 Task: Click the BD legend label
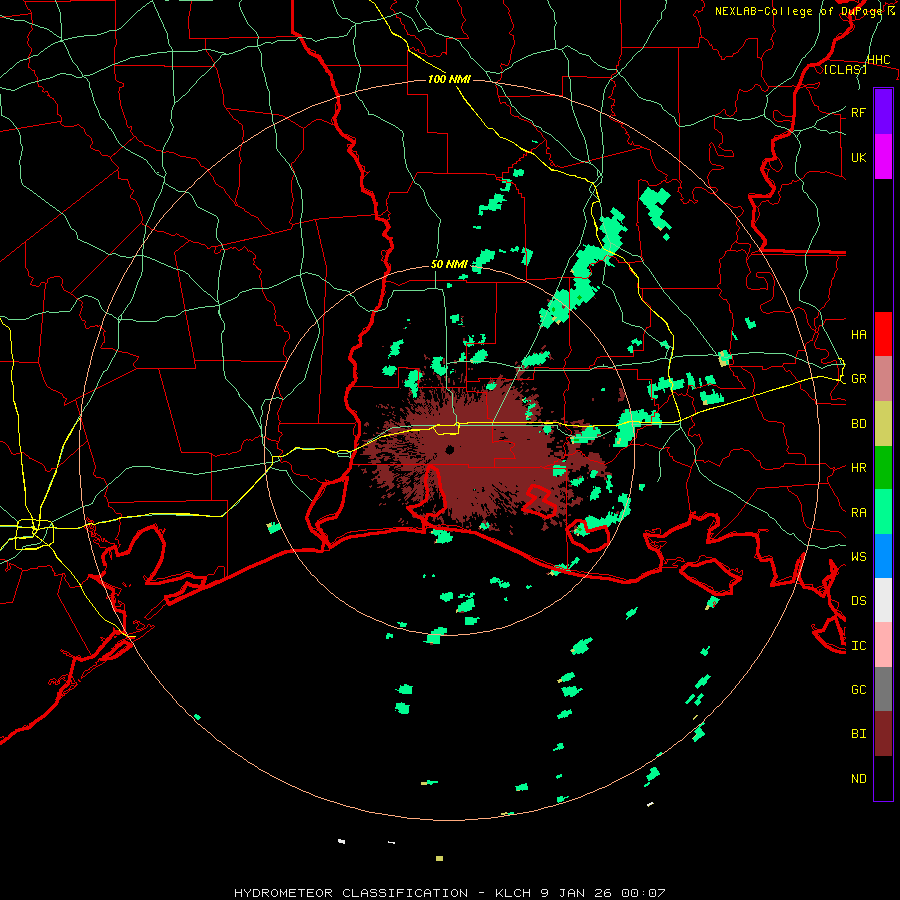[x=858, y=424]
